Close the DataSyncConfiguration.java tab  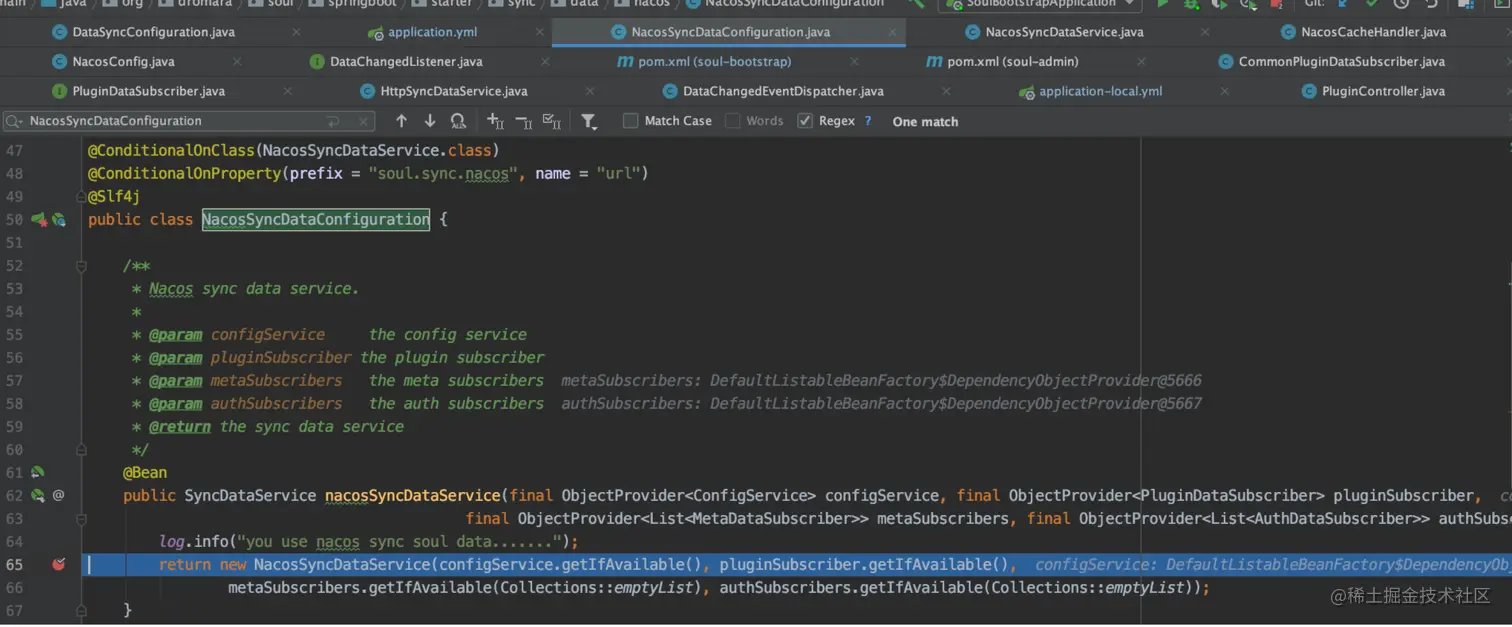[295, 32]
